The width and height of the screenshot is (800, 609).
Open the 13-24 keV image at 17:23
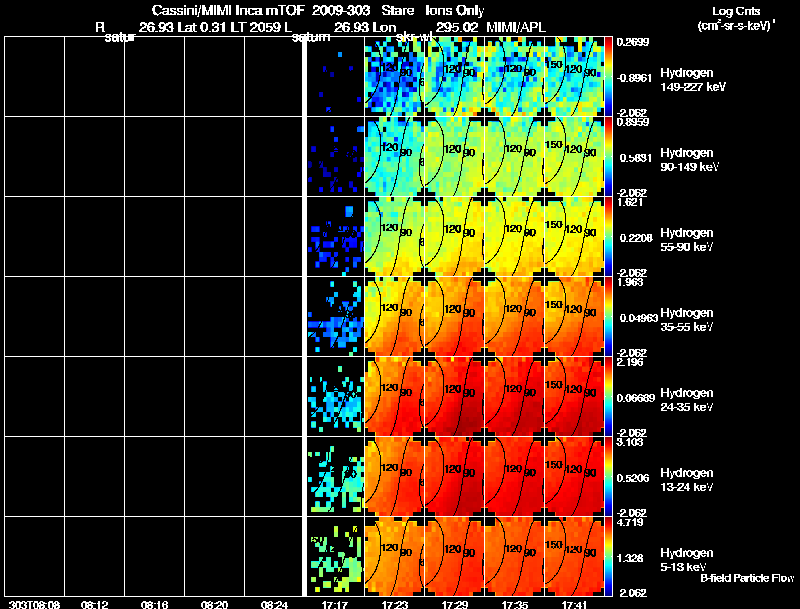pyautogui.click(x=394, y=477)
